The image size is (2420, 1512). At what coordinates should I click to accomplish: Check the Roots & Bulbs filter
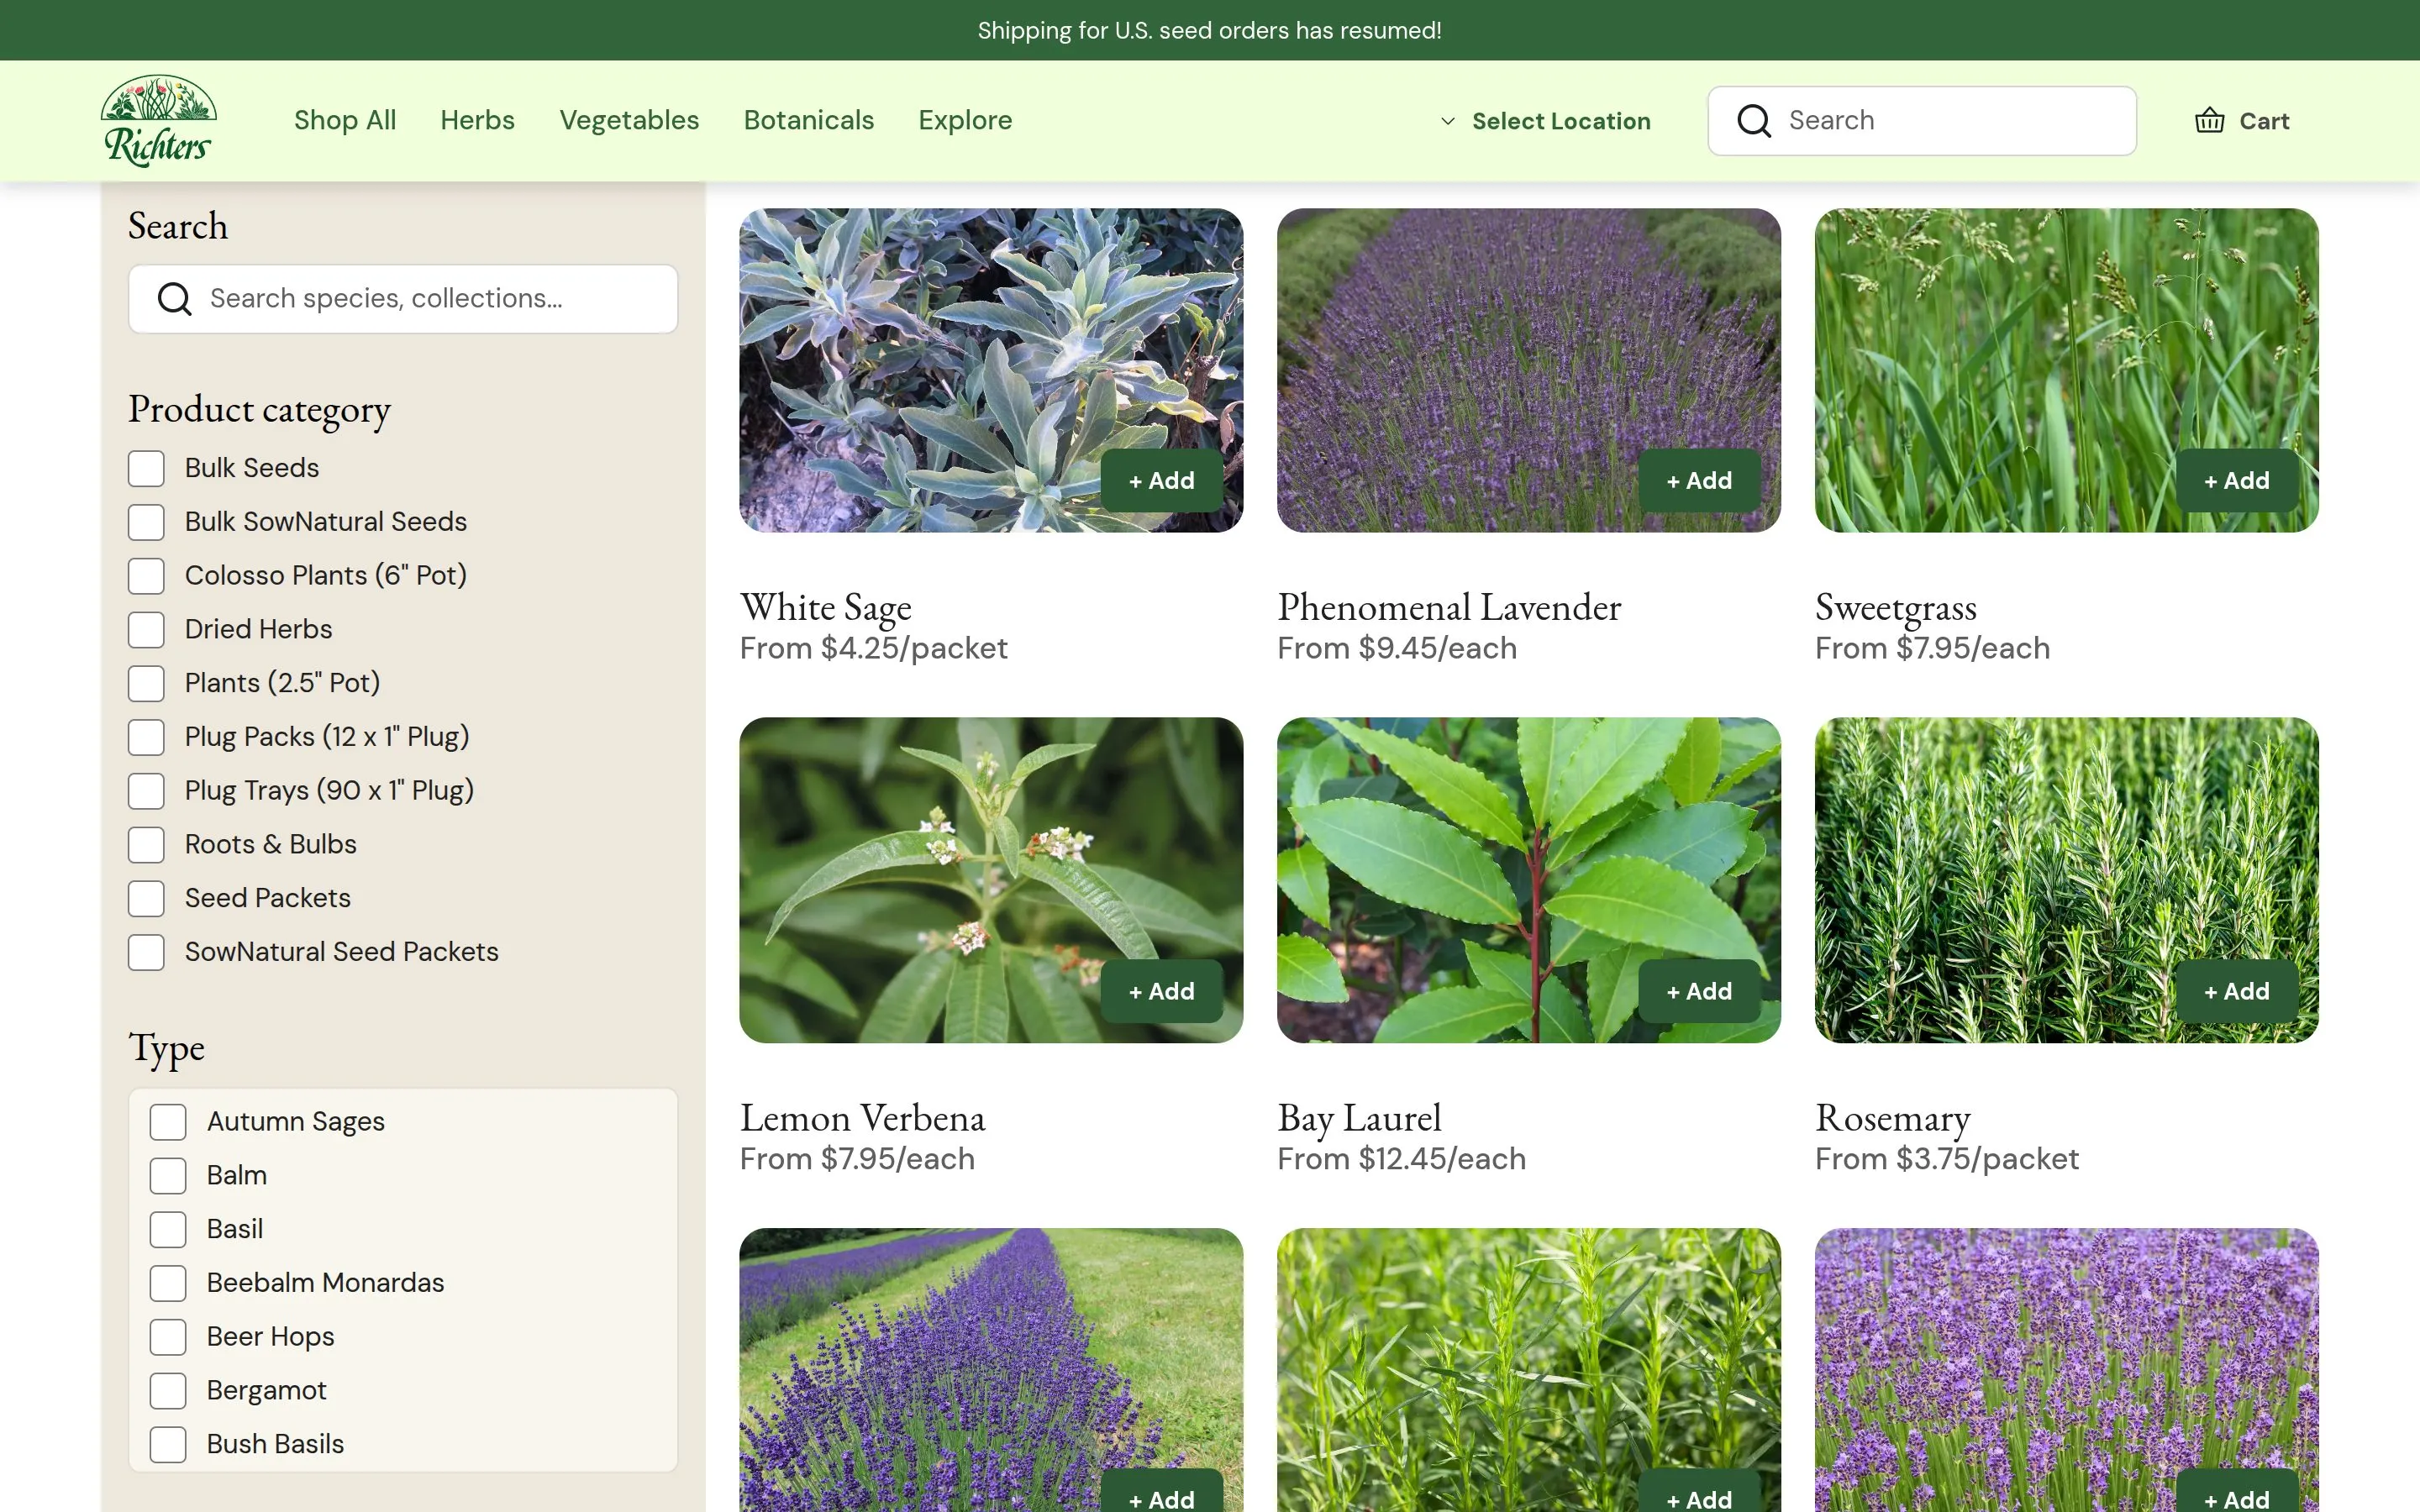[x=146, y=845]
